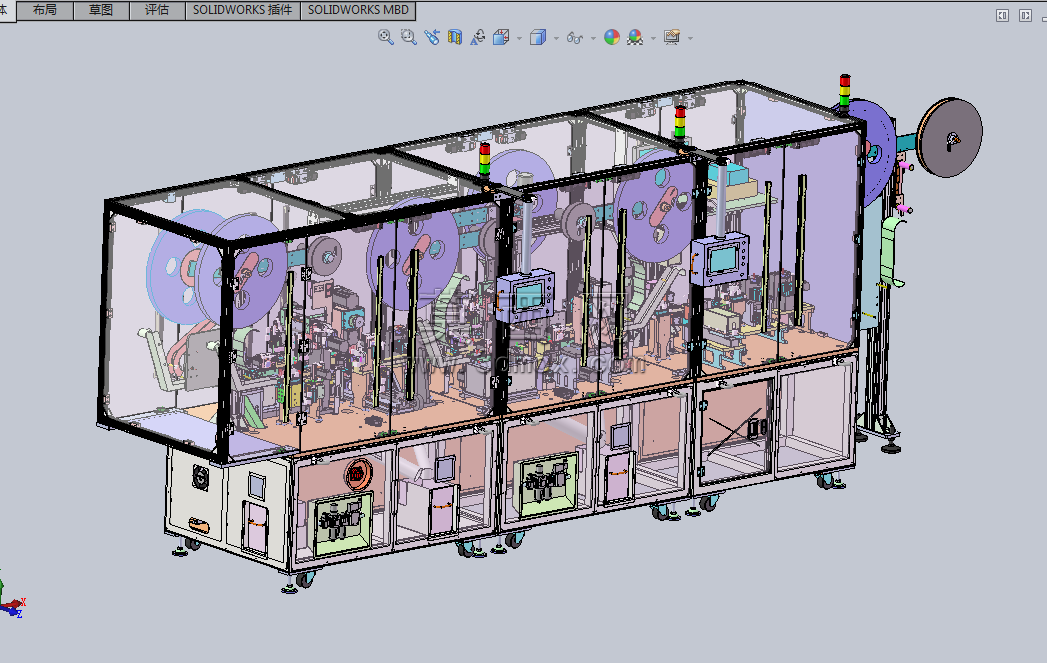This screenshot has width=1047, height=663.
Task: Click the Edit Appearance color ball
Action: (612, 37)
